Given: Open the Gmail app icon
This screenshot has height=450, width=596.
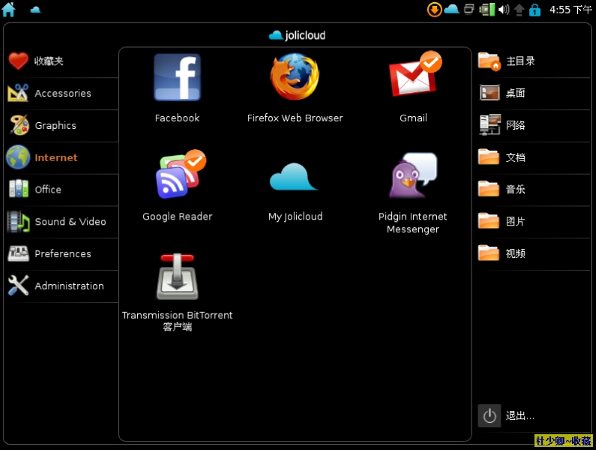Looking at the screenshot, I should tap(415, 74).
